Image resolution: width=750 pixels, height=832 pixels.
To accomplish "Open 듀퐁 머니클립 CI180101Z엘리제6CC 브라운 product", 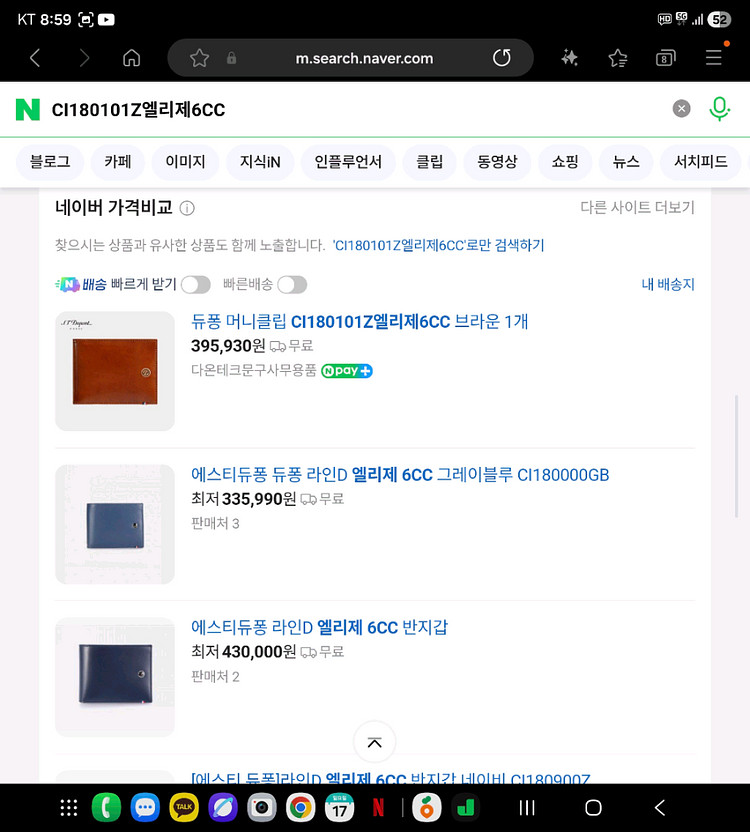I will click(359, 322).
